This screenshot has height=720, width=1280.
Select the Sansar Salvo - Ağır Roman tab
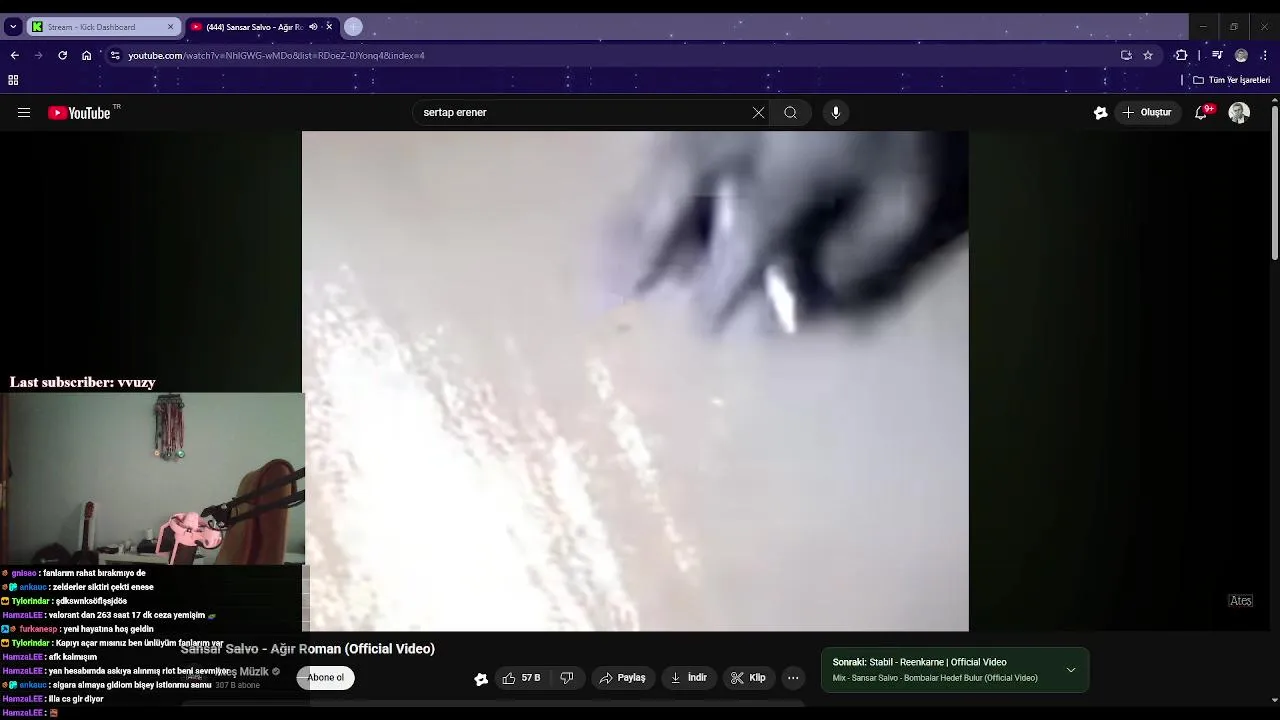click(263, 27)
